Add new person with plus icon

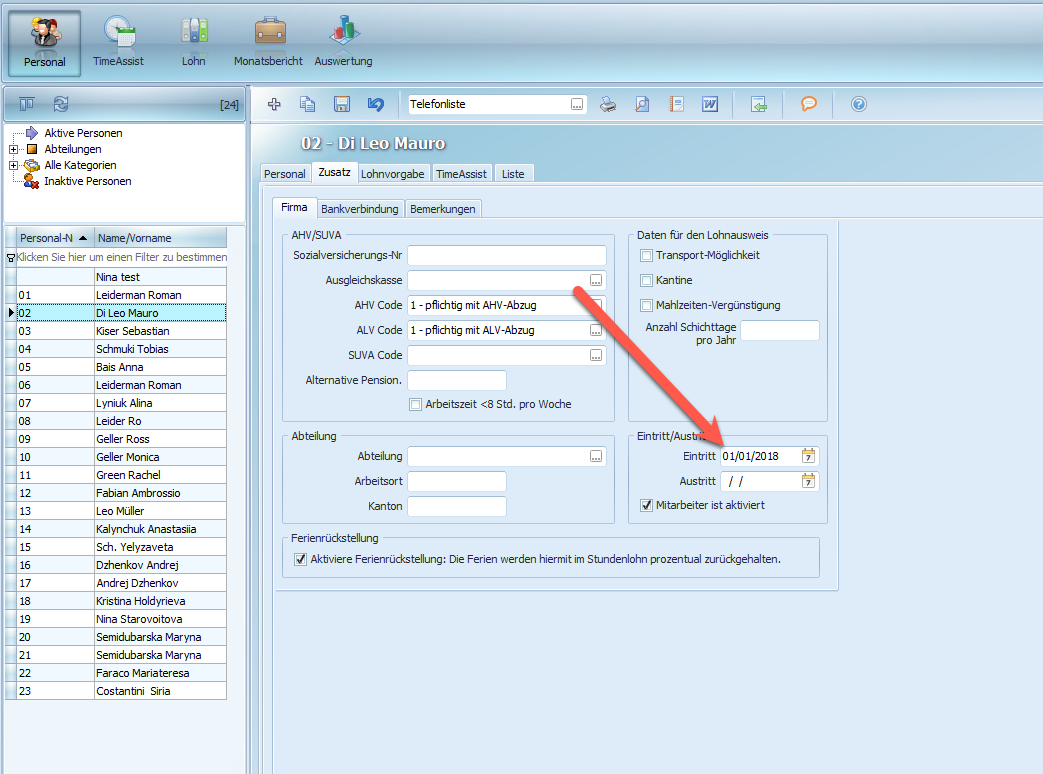click(274, 104)
